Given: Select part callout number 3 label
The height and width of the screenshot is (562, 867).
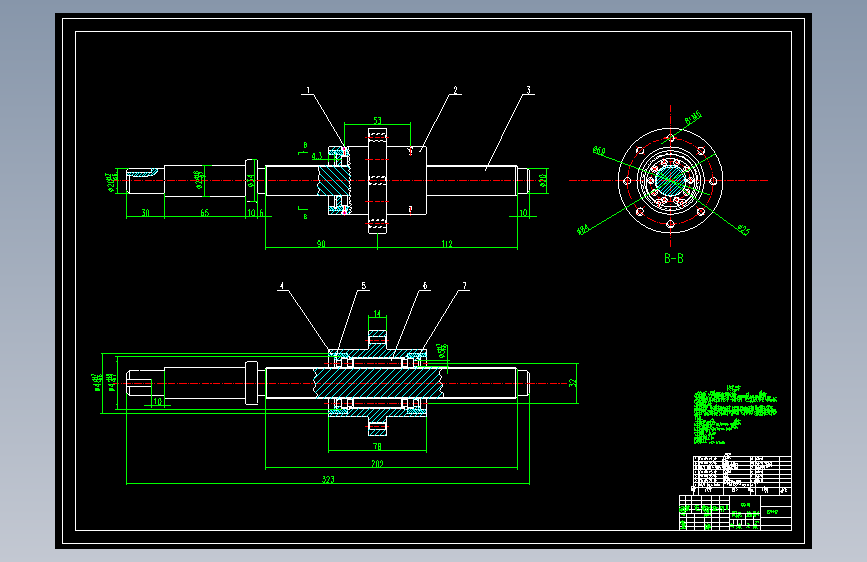Looking at the screenshot, I should point(529,90).
